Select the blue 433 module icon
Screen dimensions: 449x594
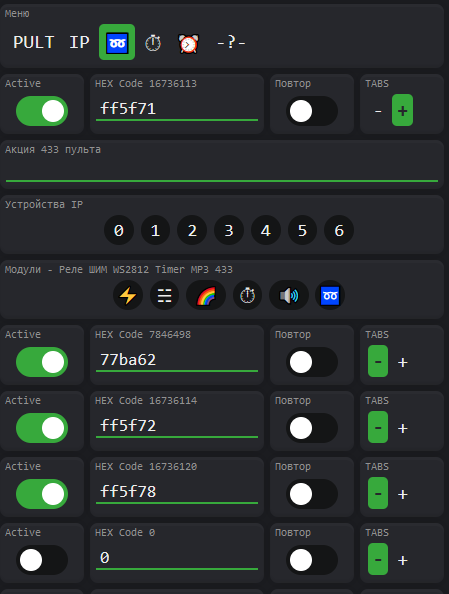[330, 295]
